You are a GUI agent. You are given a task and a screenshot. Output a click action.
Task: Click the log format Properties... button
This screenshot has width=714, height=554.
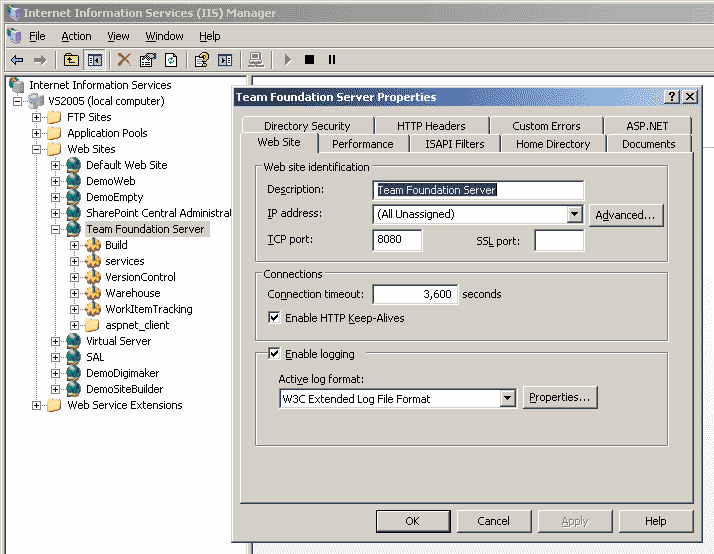click(x=560, y=397)
